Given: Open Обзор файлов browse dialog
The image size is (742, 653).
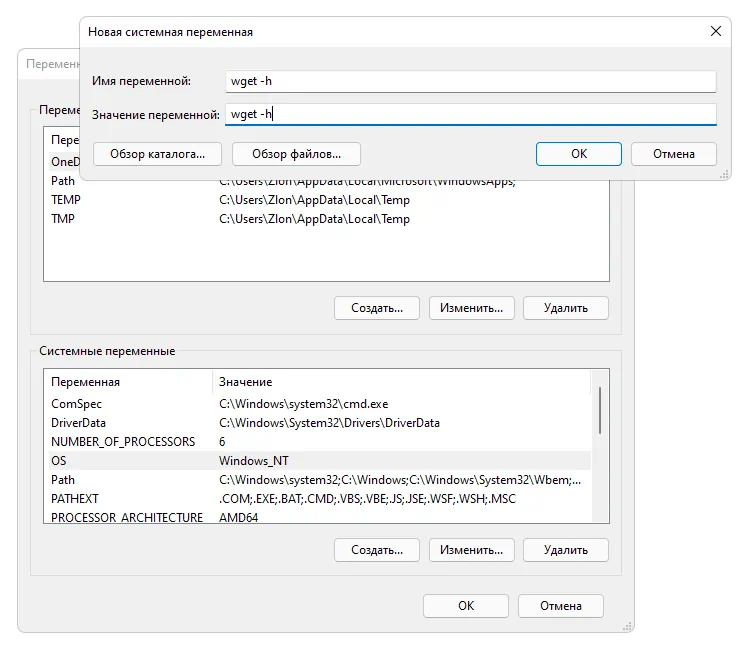Looking at the screenshot, I should tap(296, 154).
